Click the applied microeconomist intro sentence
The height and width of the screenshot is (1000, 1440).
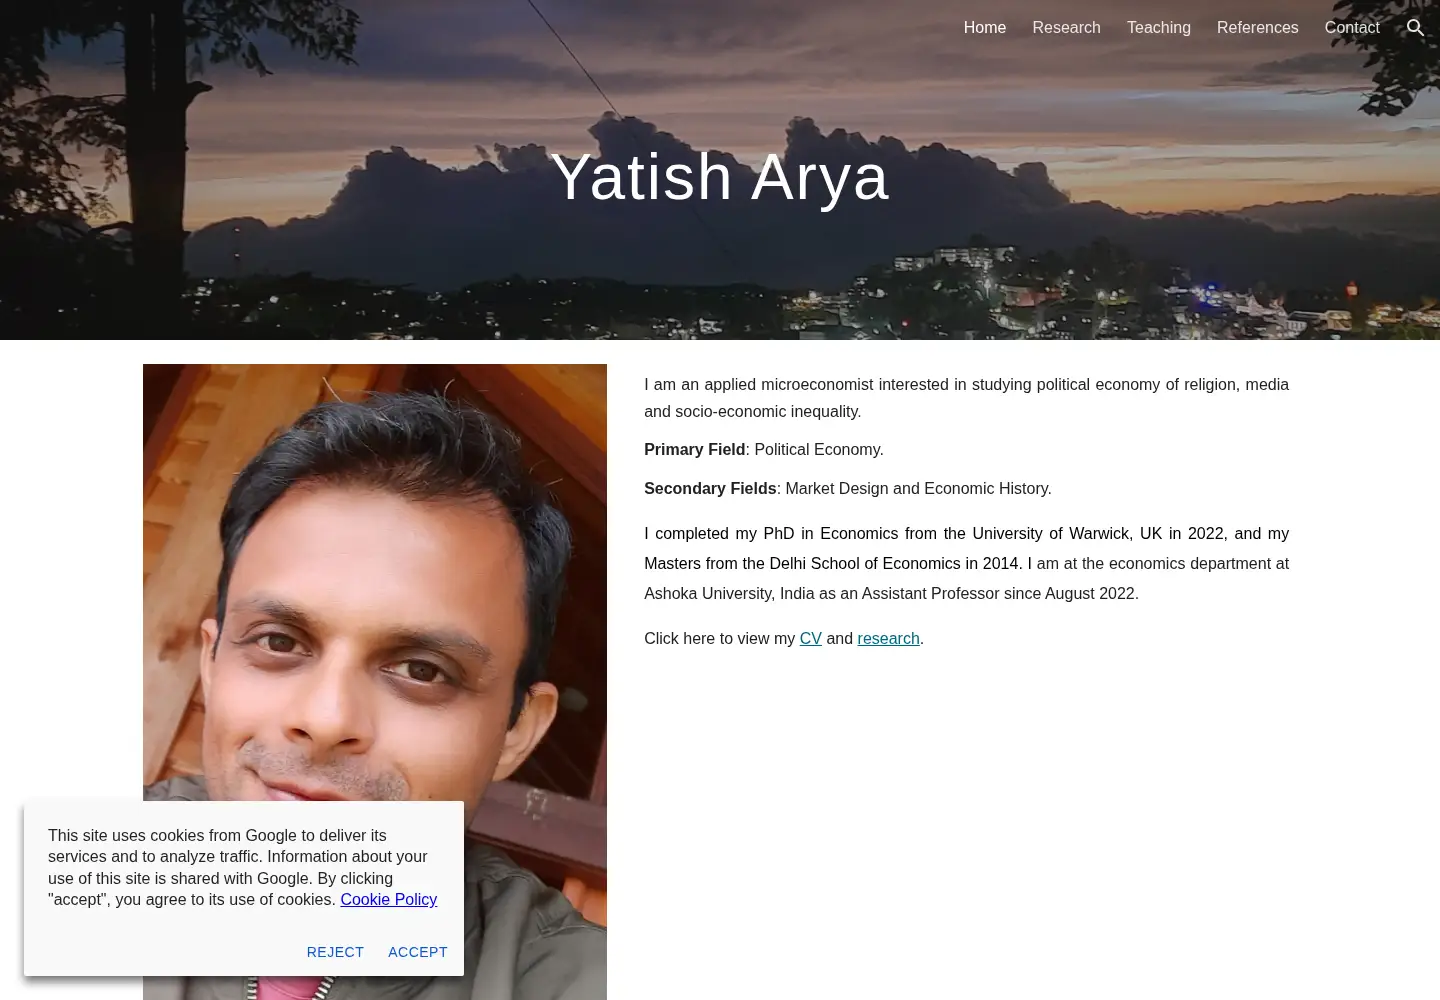pyautogui.click(x=966, y=398)
